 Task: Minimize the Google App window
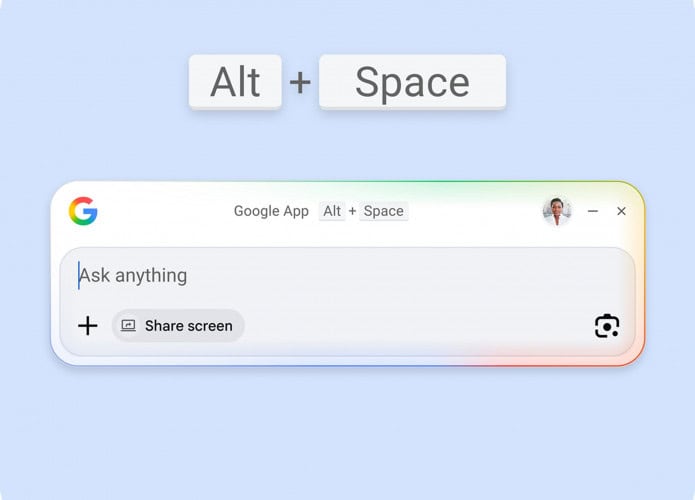(593, 211)
